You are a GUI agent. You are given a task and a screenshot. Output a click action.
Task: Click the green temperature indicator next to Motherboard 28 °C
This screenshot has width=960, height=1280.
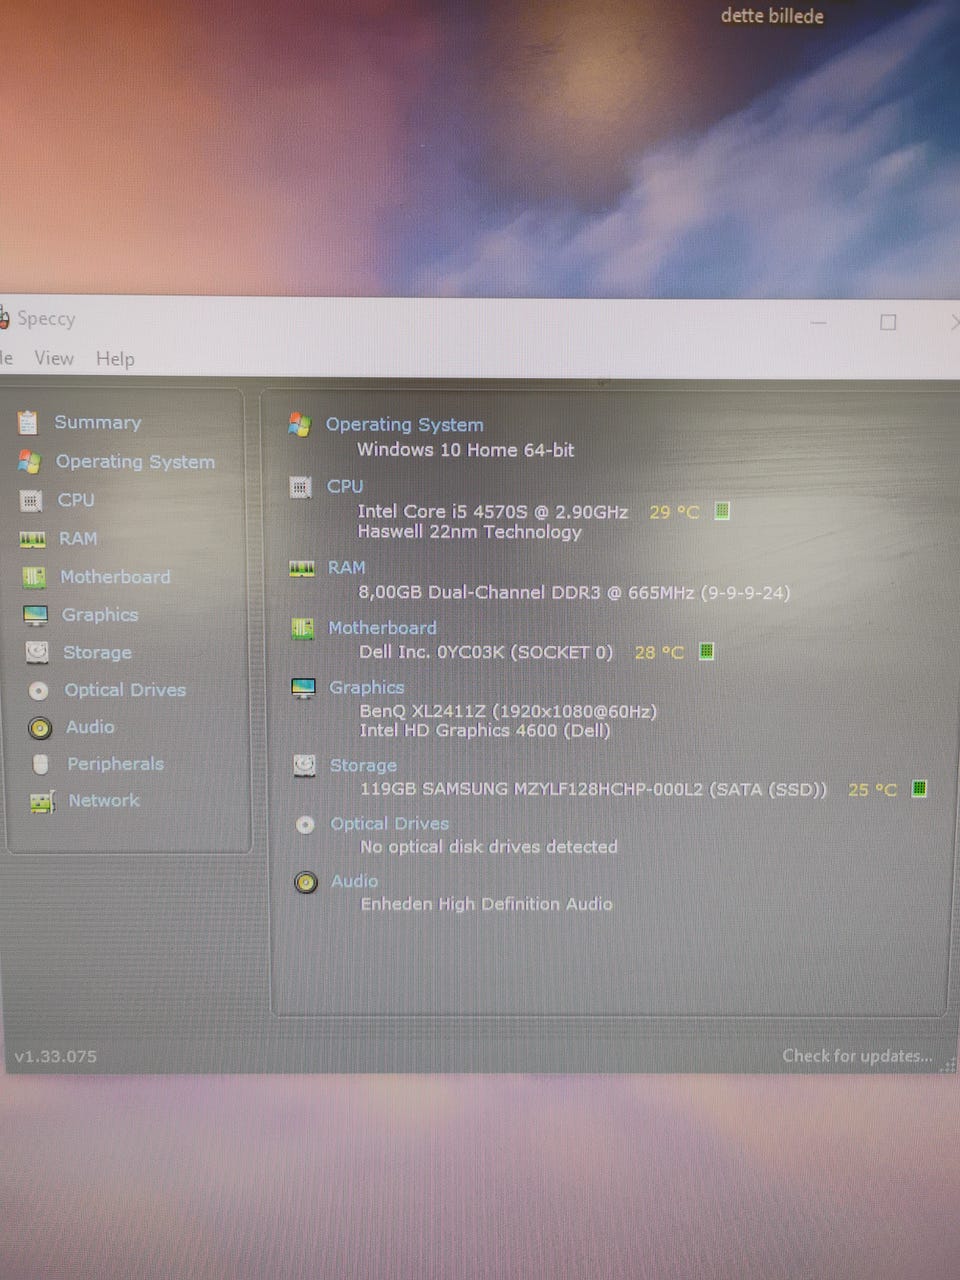click(706, 651)
